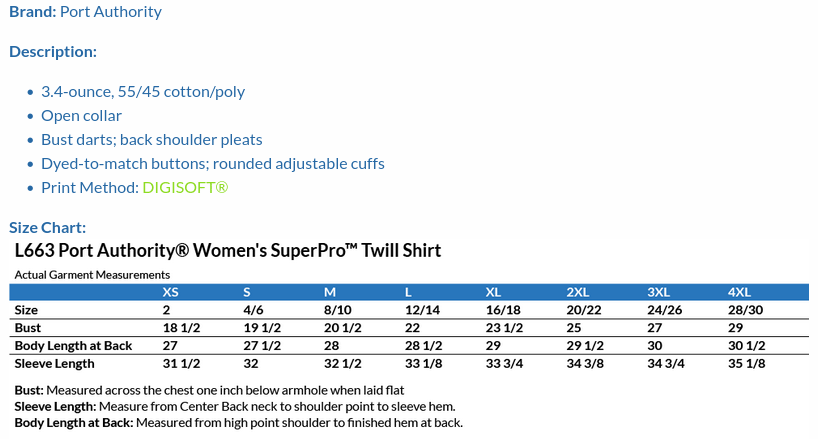The width and height of the screenshot is (818, 439).
Task: Click the Bust darts bullet point
Action: (152, 139)
